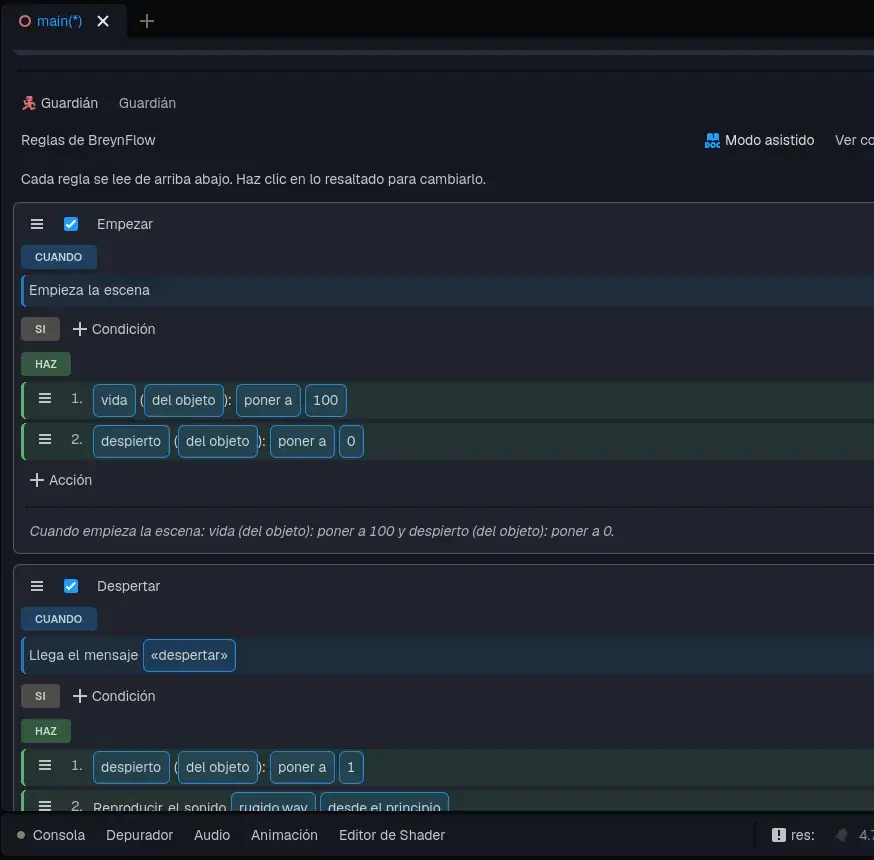Open 'poner a' operation in Despertar rule

tap(302, 767)
